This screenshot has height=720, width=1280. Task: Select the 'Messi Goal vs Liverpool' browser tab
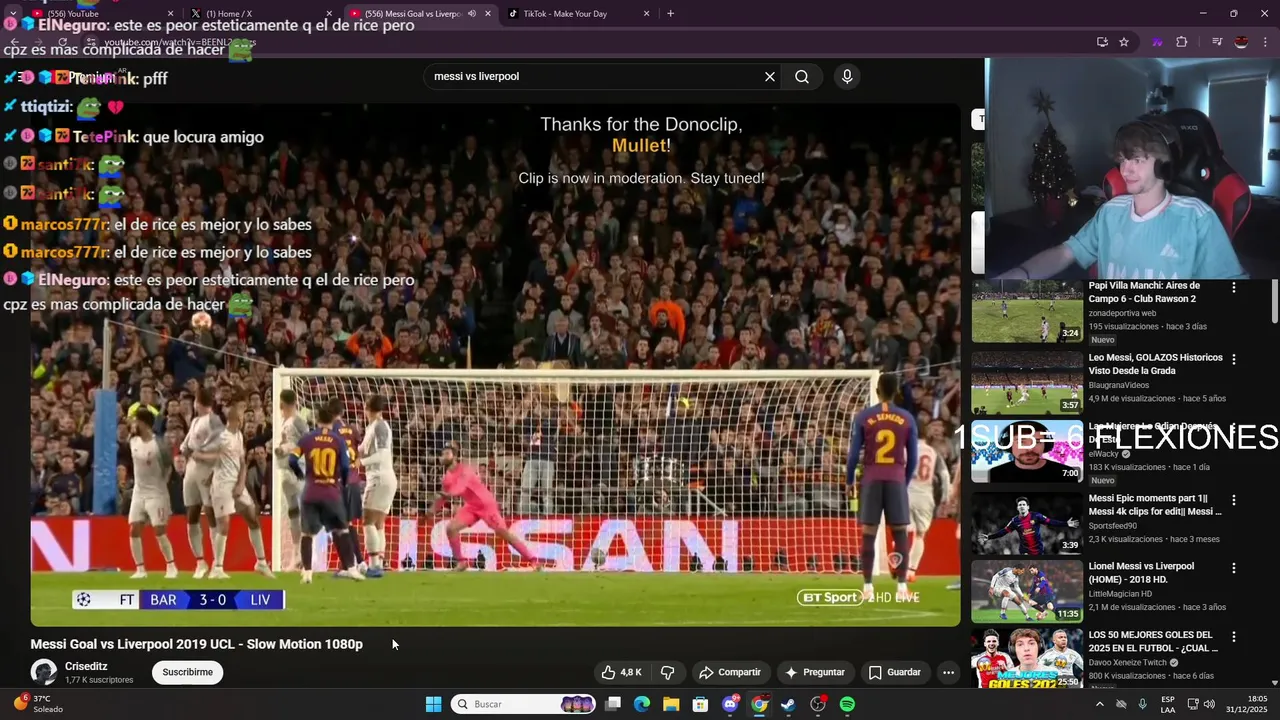point(412,14)
